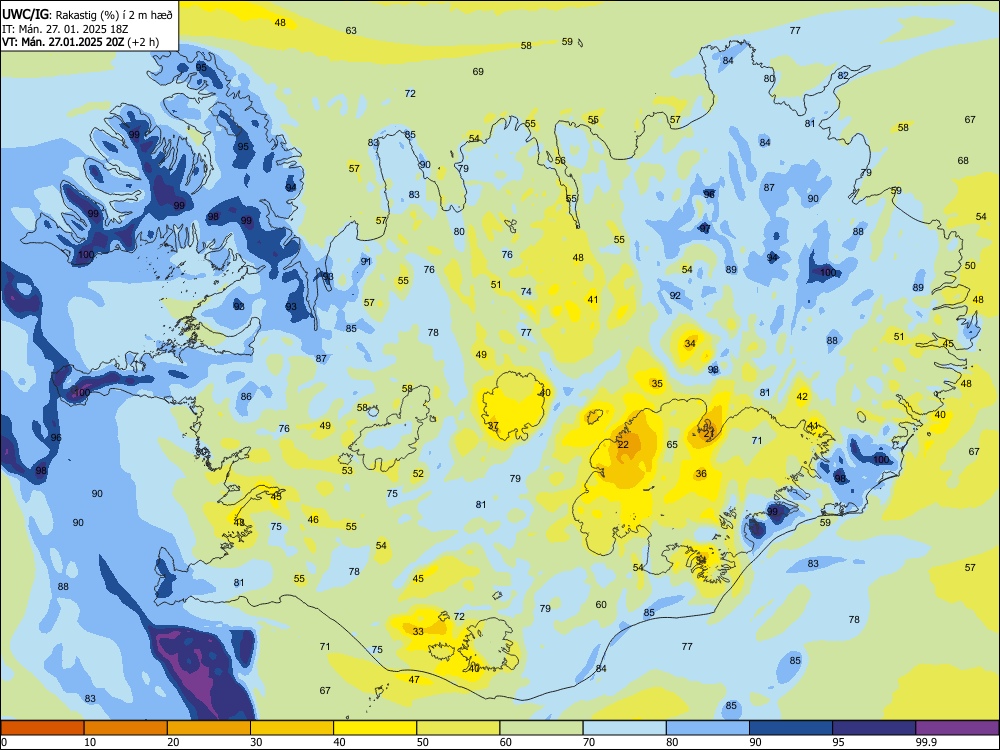Click the map value '97' in the dark blue patch
The width and height of the screenshot is (1000, 750).
[705, 228]
